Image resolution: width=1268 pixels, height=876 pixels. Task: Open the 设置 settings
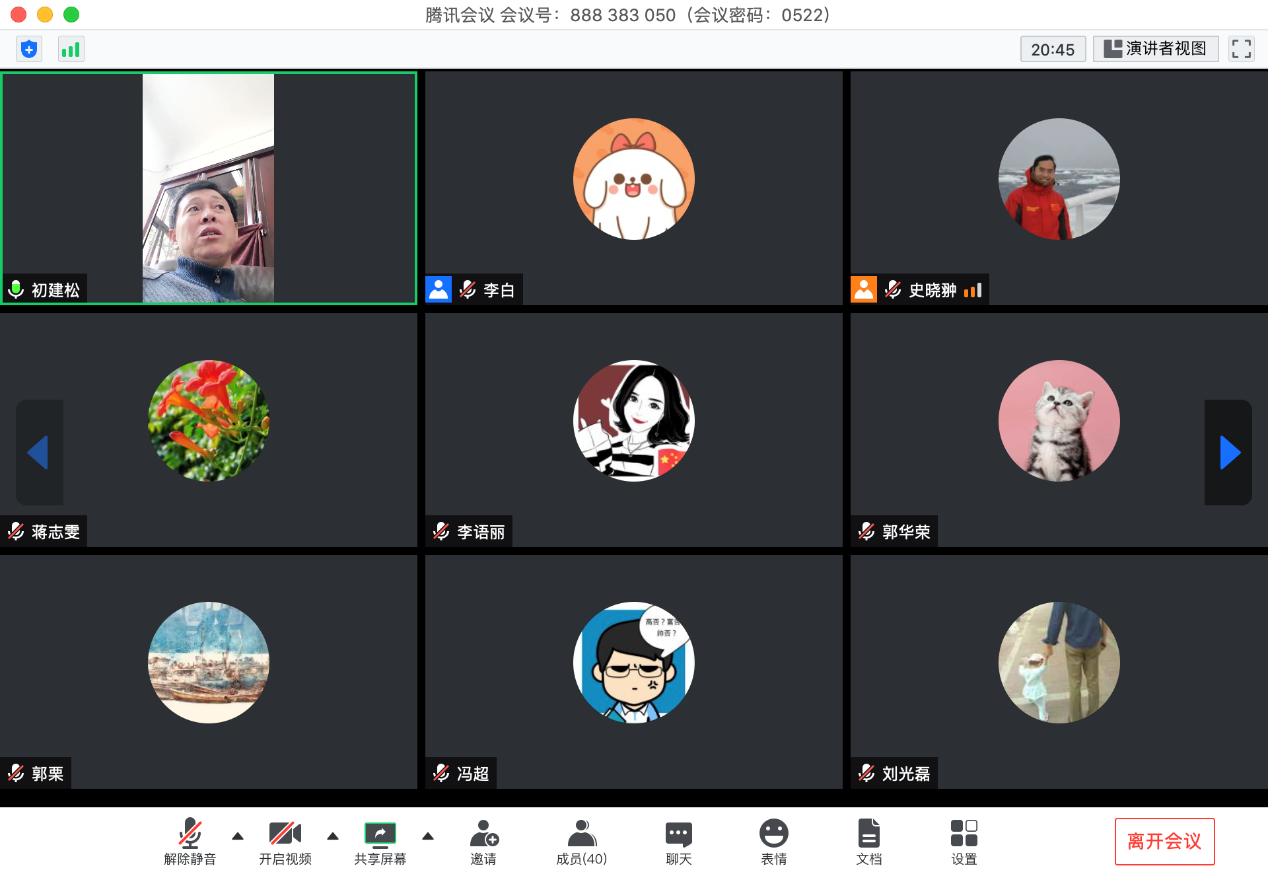[x=964, y=842]
